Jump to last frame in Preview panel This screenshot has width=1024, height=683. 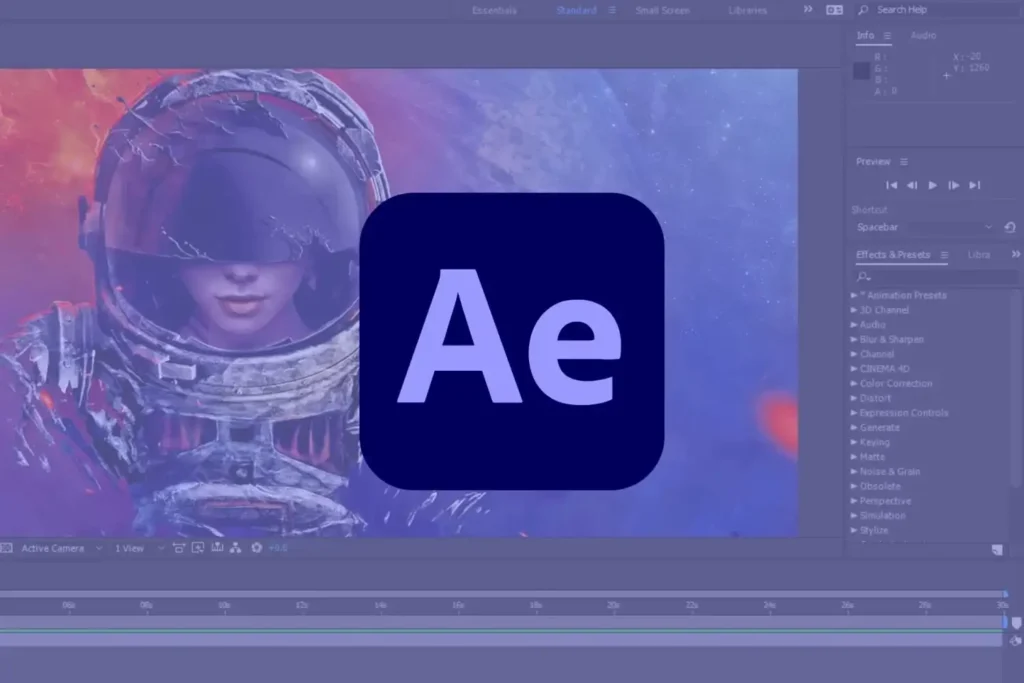point(974,185)
